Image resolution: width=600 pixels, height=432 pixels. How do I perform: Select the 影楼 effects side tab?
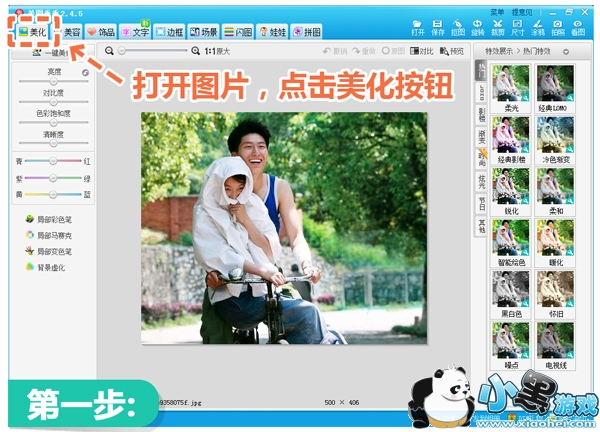coord(481,114)
